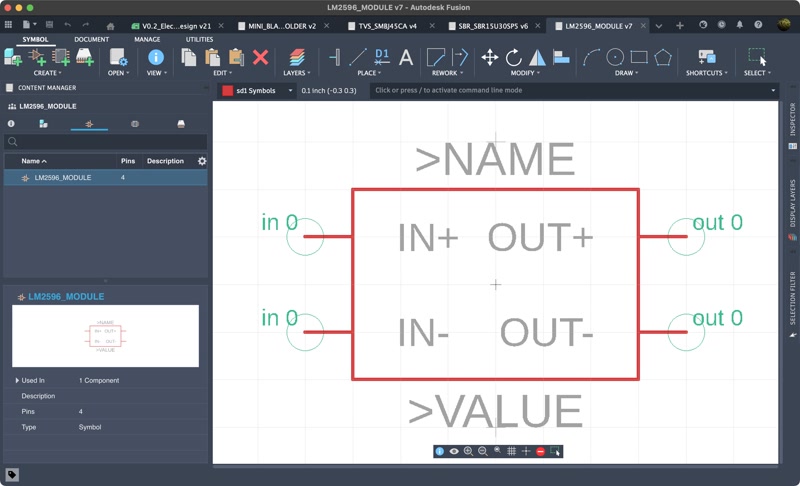Select the Pin placement tool
Viewport: 800px width, 486px height.
tap(335, 57)
